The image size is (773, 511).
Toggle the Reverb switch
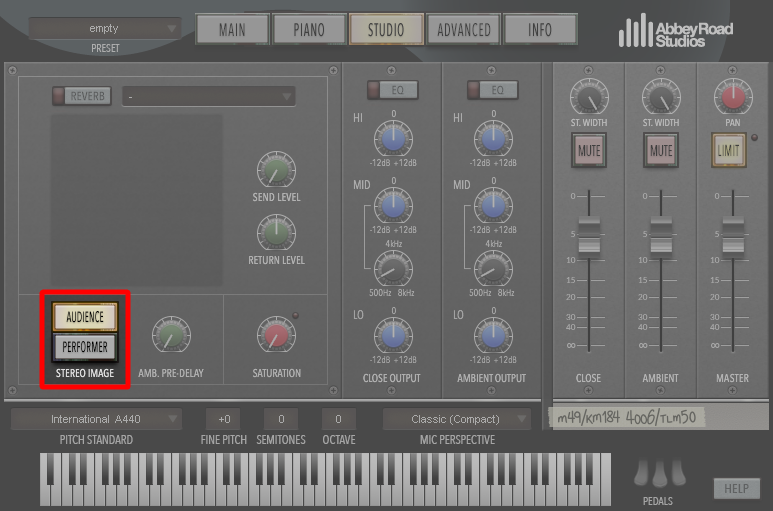tap(82, 96)
